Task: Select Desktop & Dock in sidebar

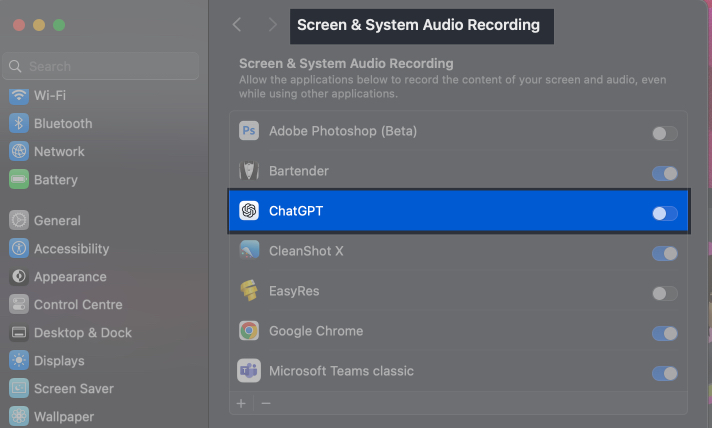Action: tap(82, 333)
